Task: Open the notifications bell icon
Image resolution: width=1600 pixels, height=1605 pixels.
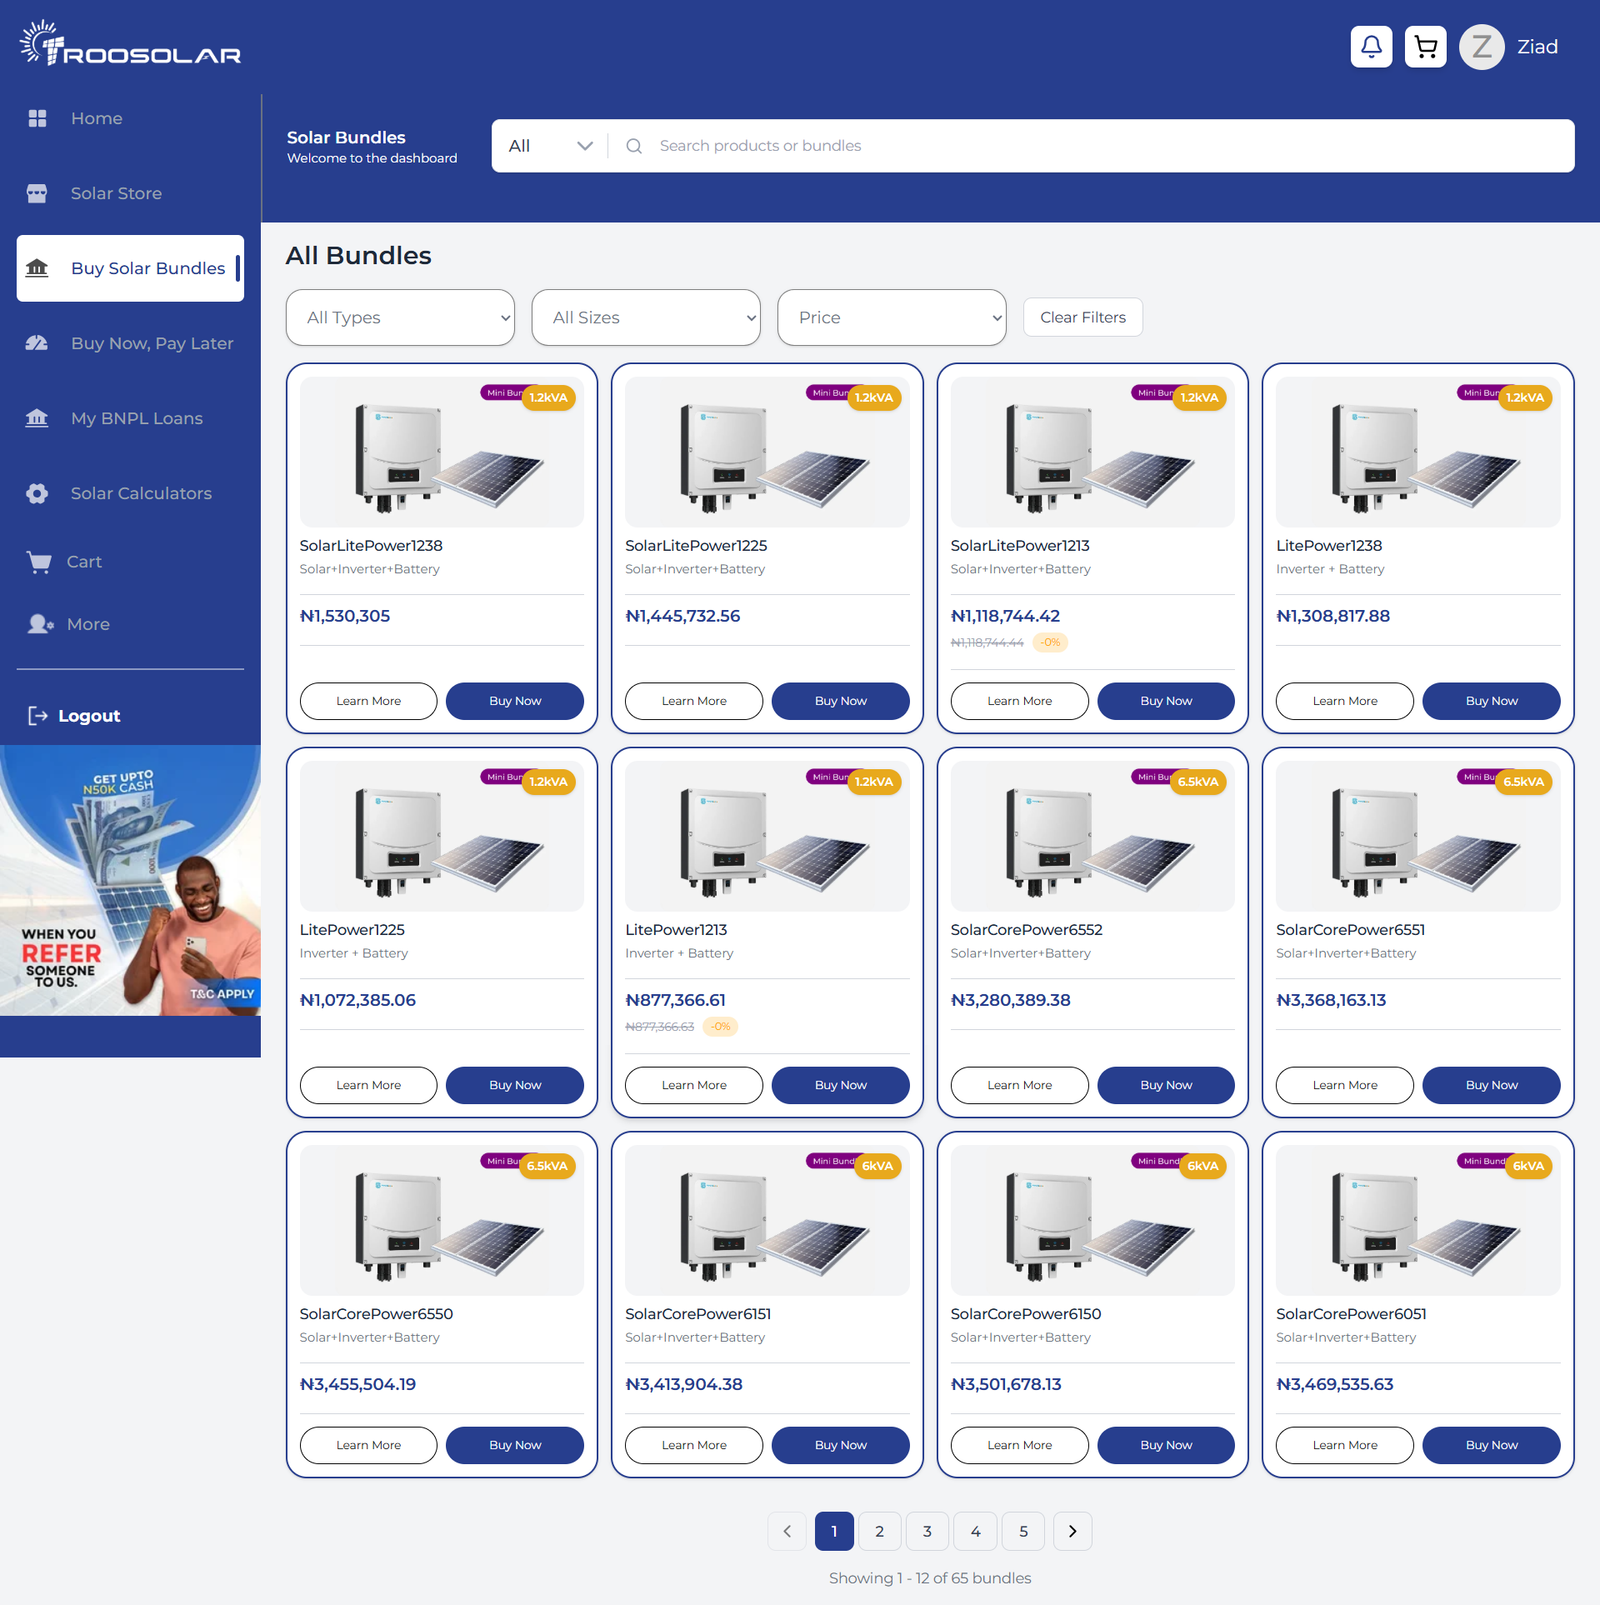Action: click(1371, 46)
